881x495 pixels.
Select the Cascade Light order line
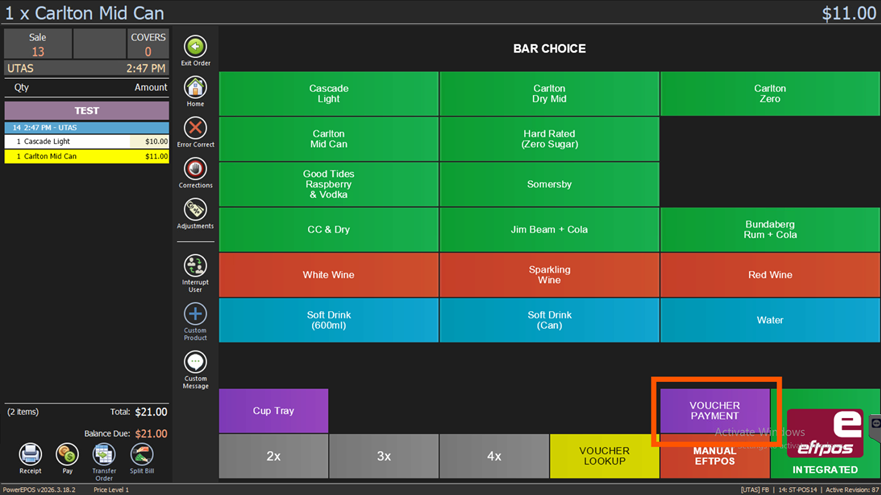[87, 142]
